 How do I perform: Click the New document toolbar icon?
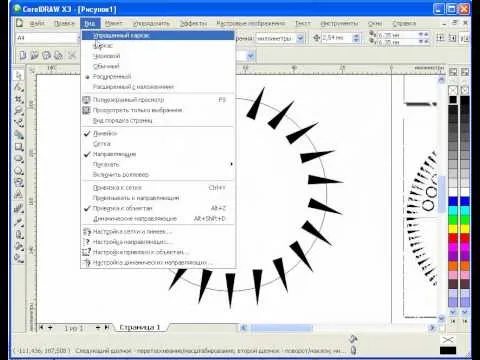(22, 55)
